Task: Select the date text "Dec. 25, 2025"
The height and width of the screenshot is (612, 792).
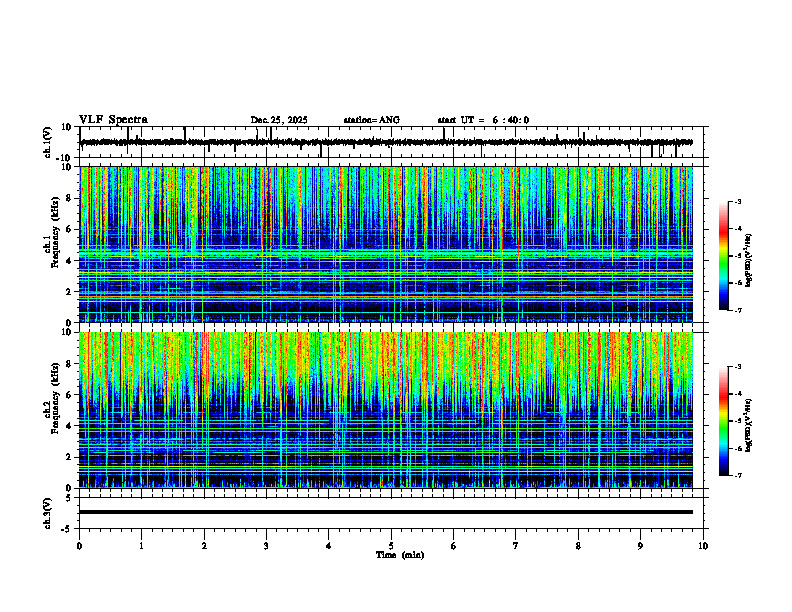Action: [279, 120]
